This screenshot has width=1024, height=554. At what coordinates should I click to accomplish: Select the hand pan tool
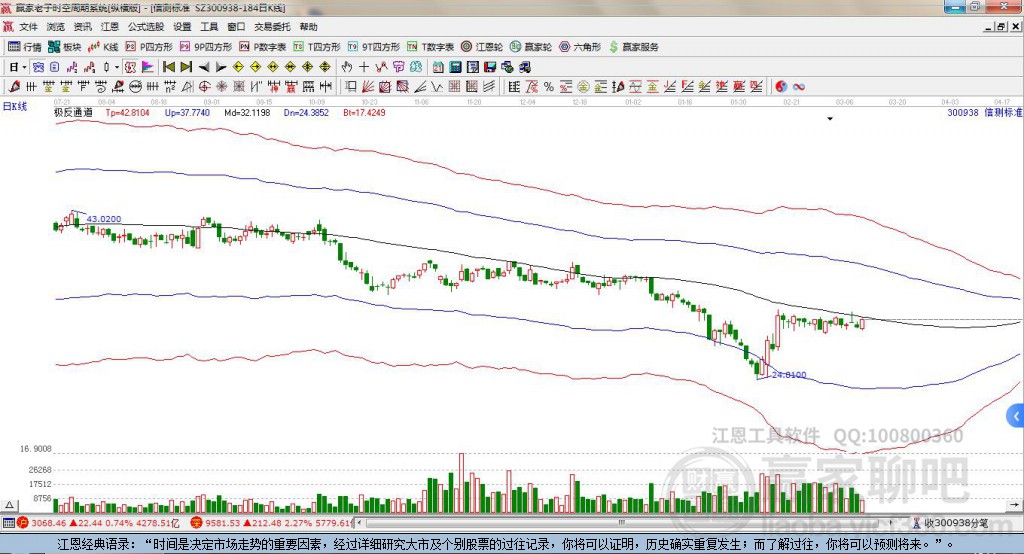pyautogui.click(x=347, y=67)
